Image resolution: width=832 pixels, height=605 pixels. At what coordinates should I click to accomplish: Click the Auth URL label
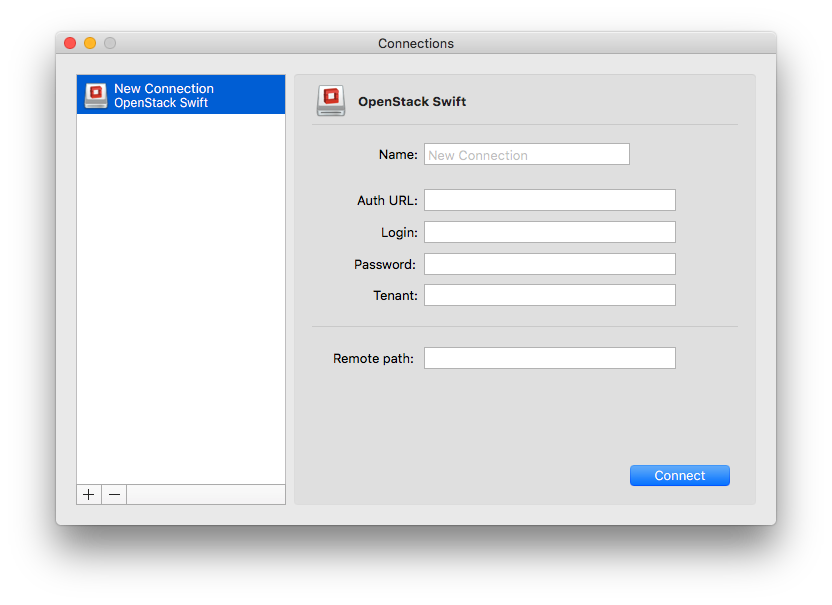point(387,201)
